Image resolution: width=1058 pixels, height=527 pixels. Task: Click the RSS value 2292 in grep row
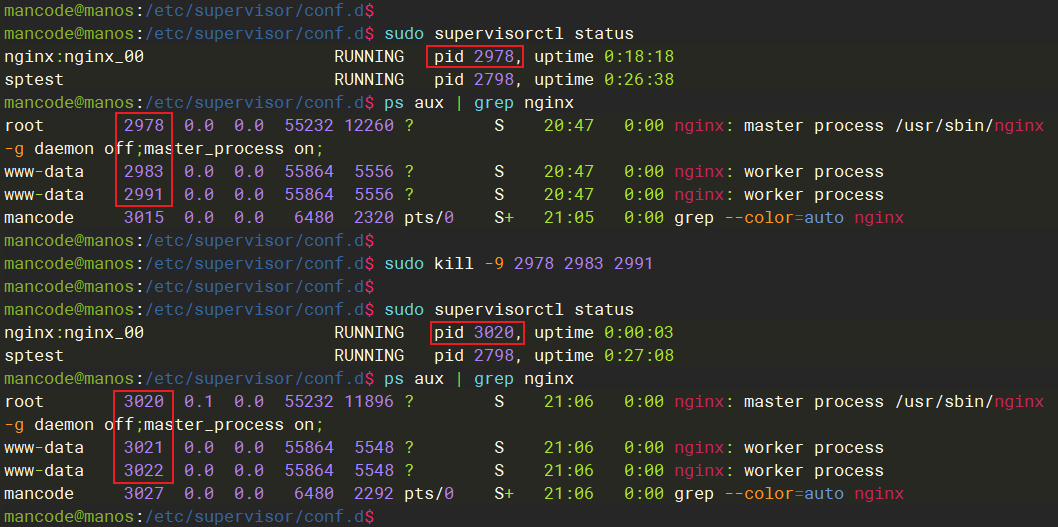coord(374,494)
